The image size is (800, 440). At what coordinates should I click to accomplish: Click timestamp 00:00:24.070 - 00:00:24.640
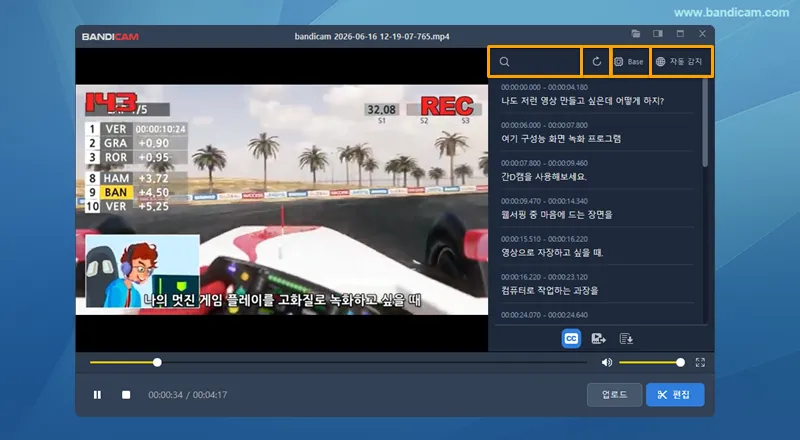(544, 315)
